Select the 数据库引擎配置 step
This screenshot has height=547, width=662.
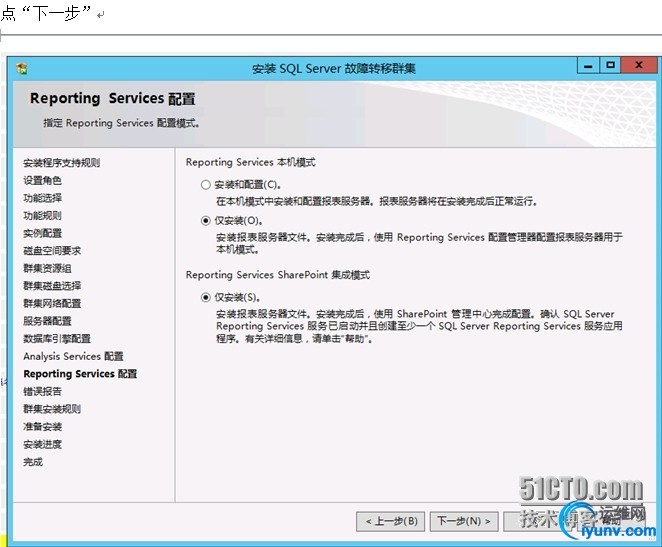[x=57, y=338]
